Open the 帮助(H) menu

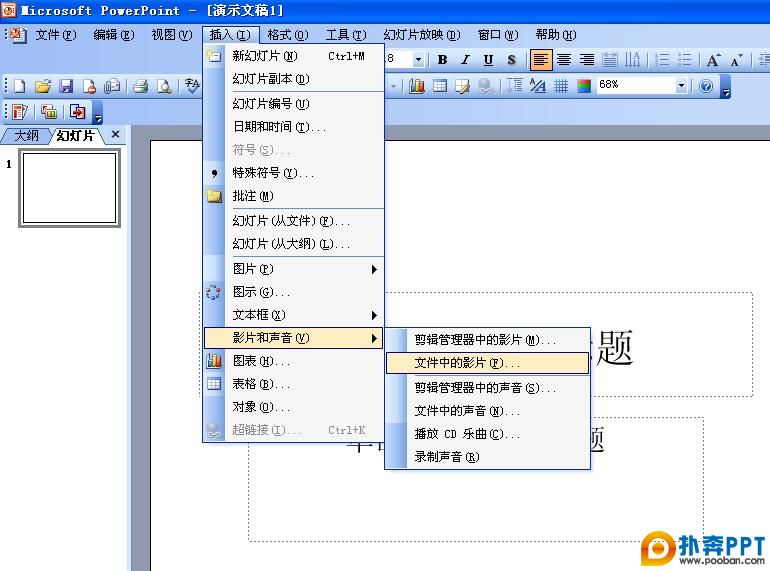(x=556, y=35)
